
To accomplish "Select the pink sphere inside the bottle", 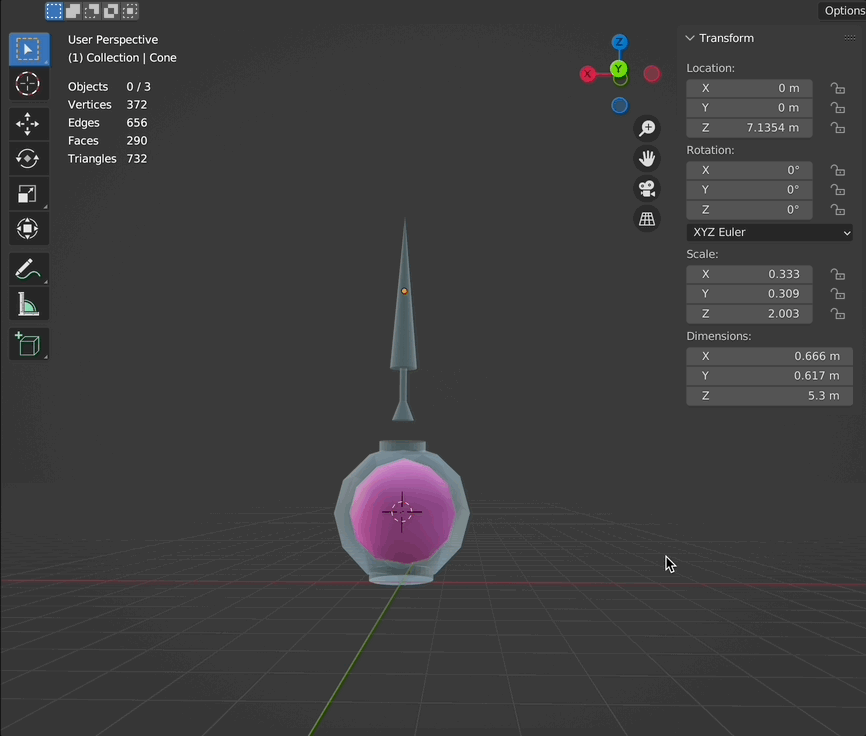I will [403, 512].
